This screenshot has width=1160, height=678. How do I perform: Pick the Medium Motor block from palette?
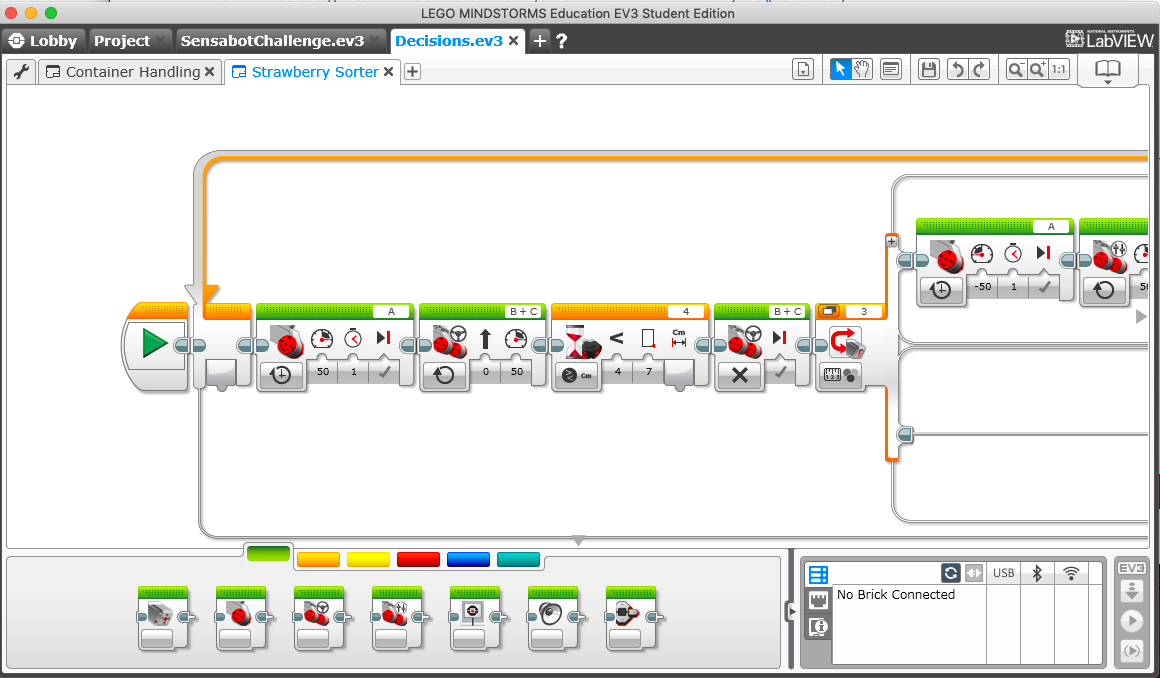click(x=163, y=618)
